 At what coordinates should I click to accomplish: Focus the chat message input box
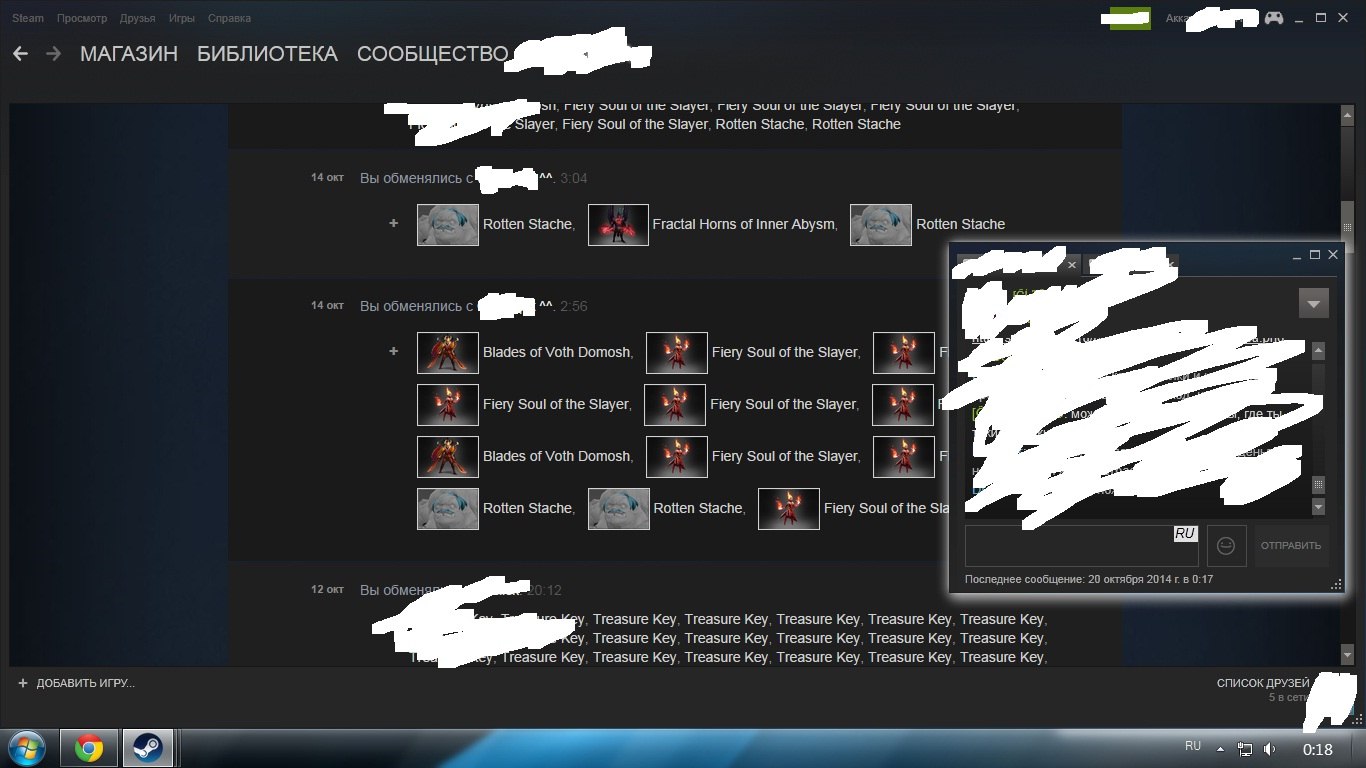[1082, 546]
